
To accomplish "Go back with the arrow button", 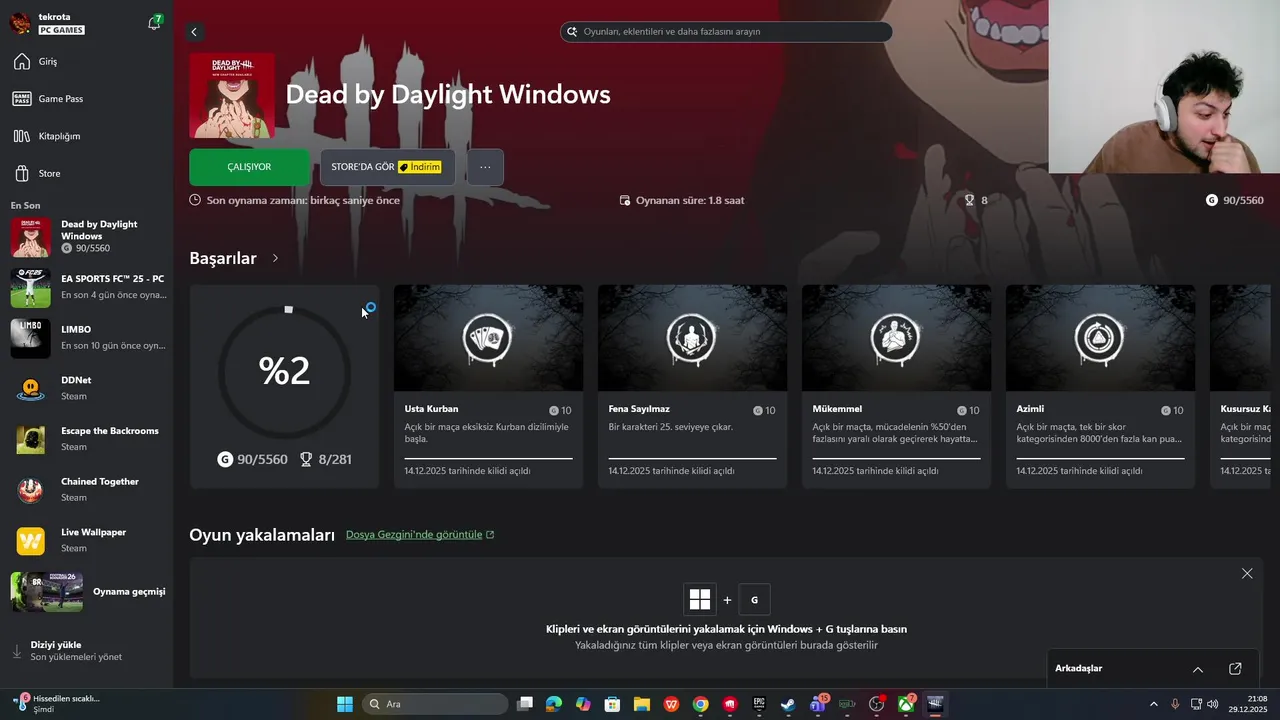I will pos(194,32).
